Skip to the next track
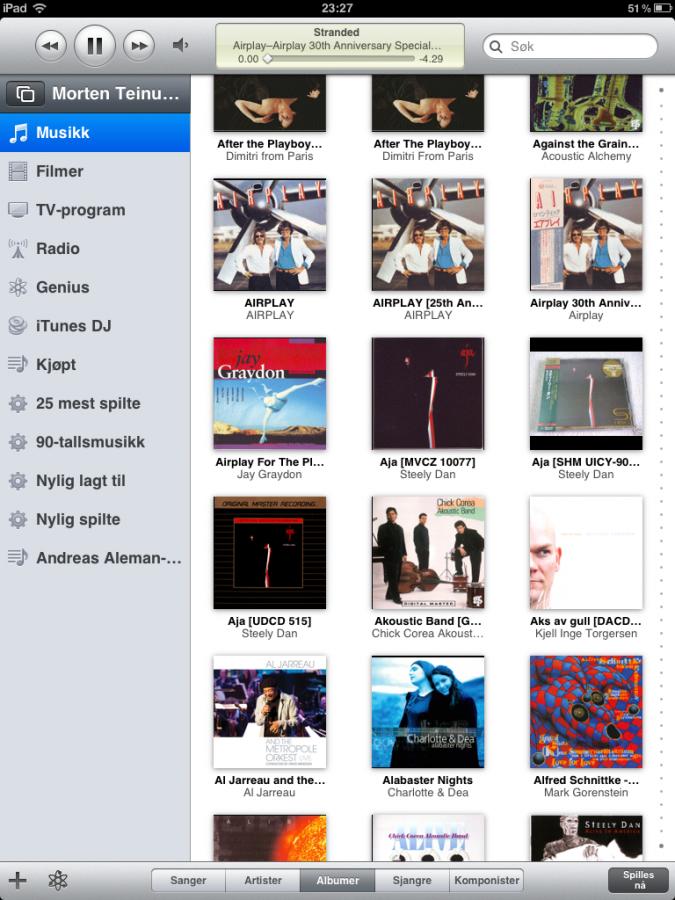This screenshot has height=900, width=675. tap(139, 45)
